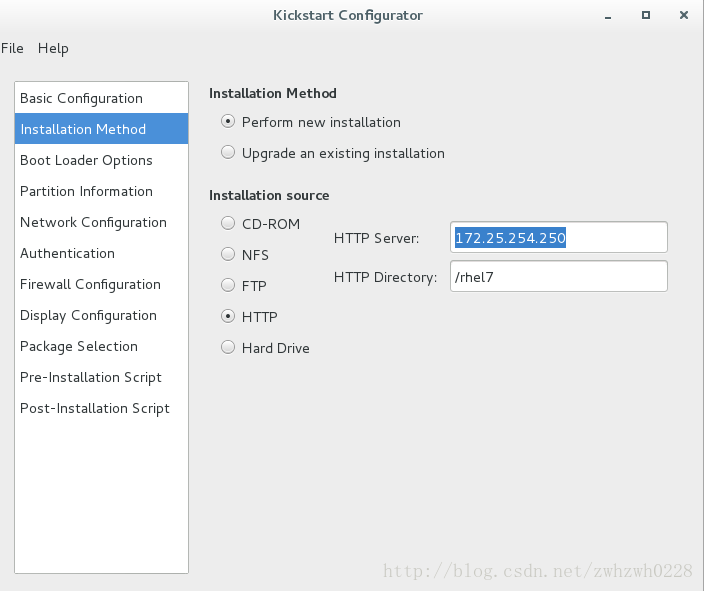Pick FTP as installation source

coord(228,285)
